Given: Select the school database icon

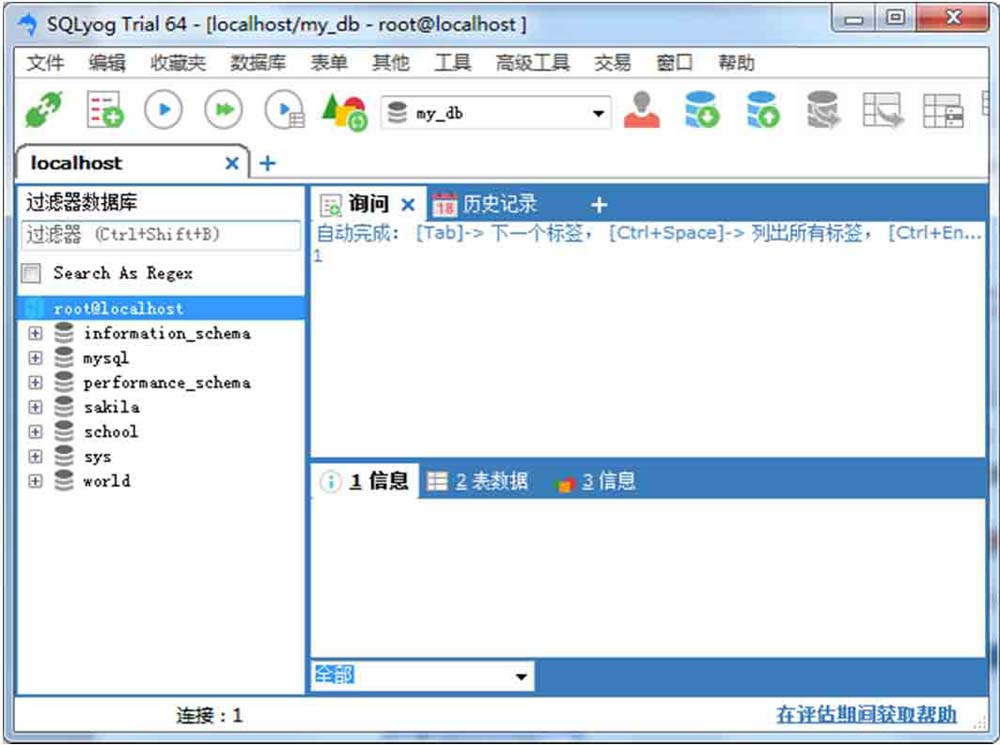Looking at the screenshot, I should point(64,431).
